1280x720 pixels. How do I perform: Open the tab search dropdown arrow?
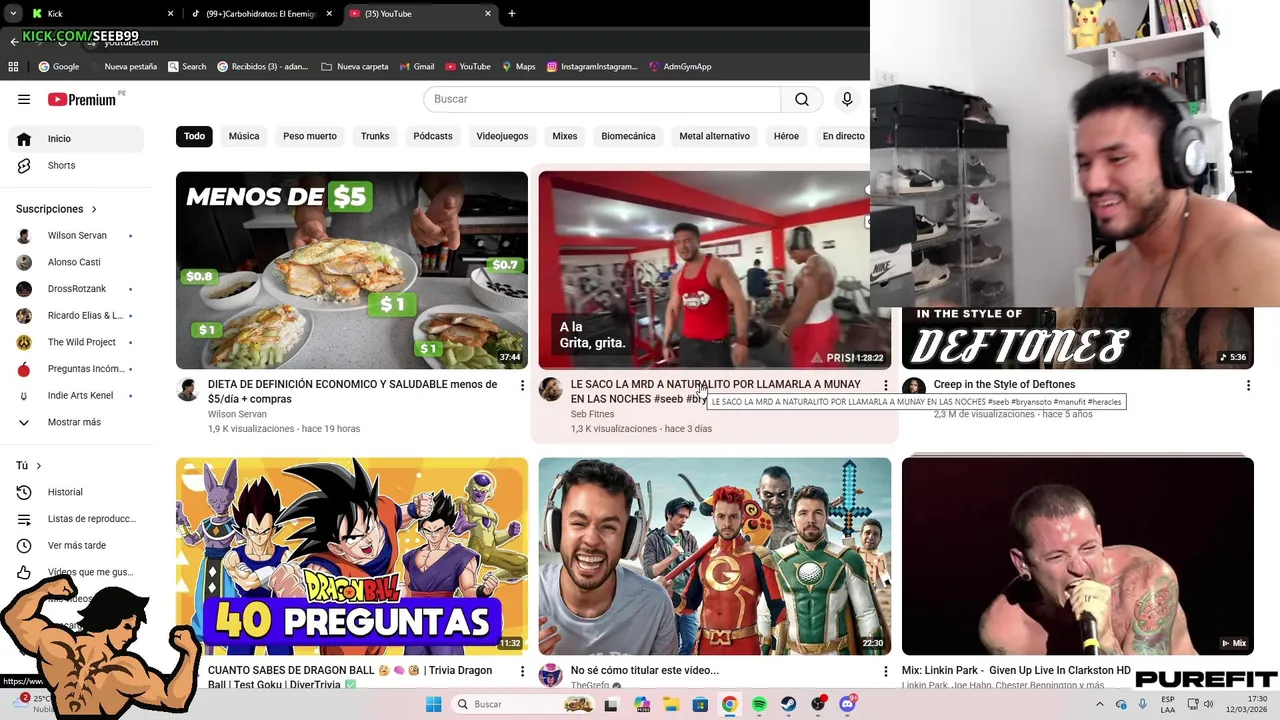pos(13,14)
